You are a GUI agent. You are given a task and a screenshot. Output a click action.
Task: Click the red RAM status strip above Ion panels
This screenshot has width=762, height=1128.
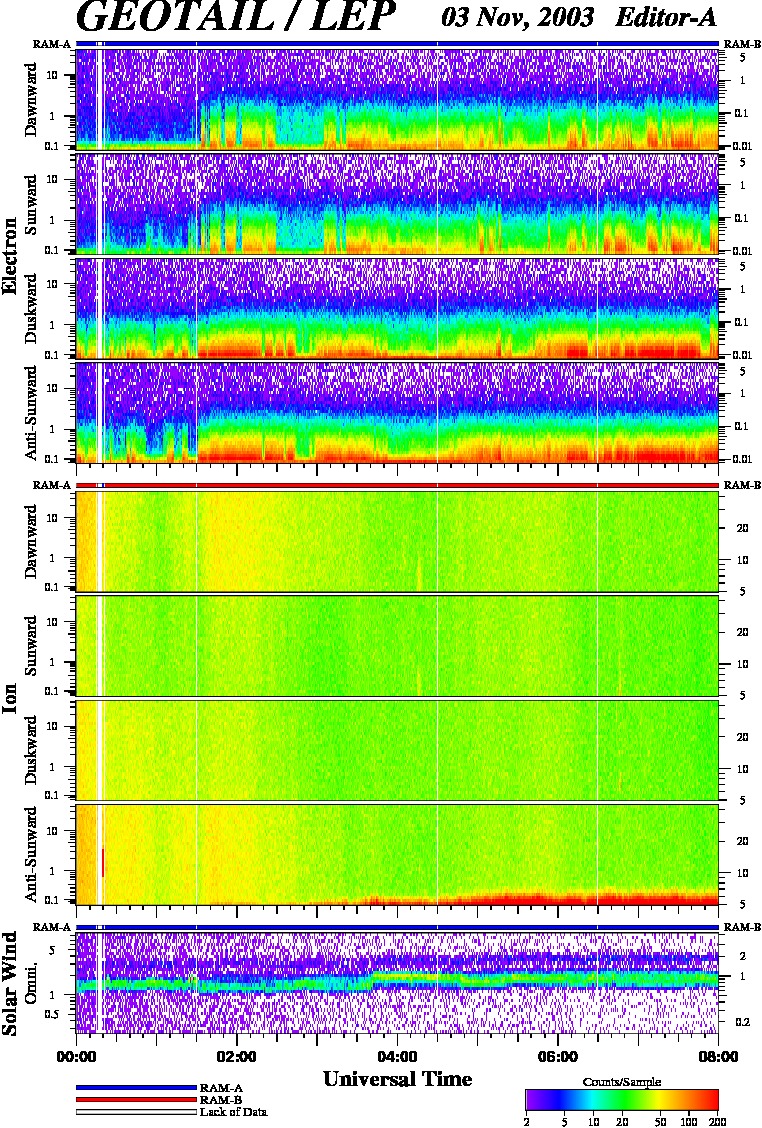397,486
